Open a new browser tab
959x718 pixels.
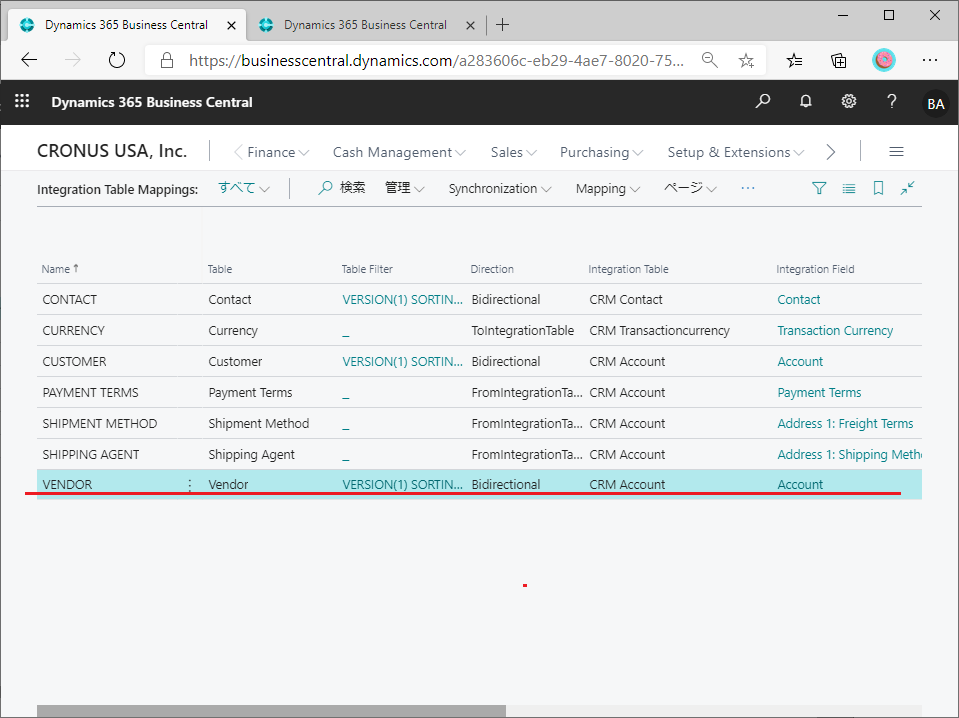coord(502,24)
